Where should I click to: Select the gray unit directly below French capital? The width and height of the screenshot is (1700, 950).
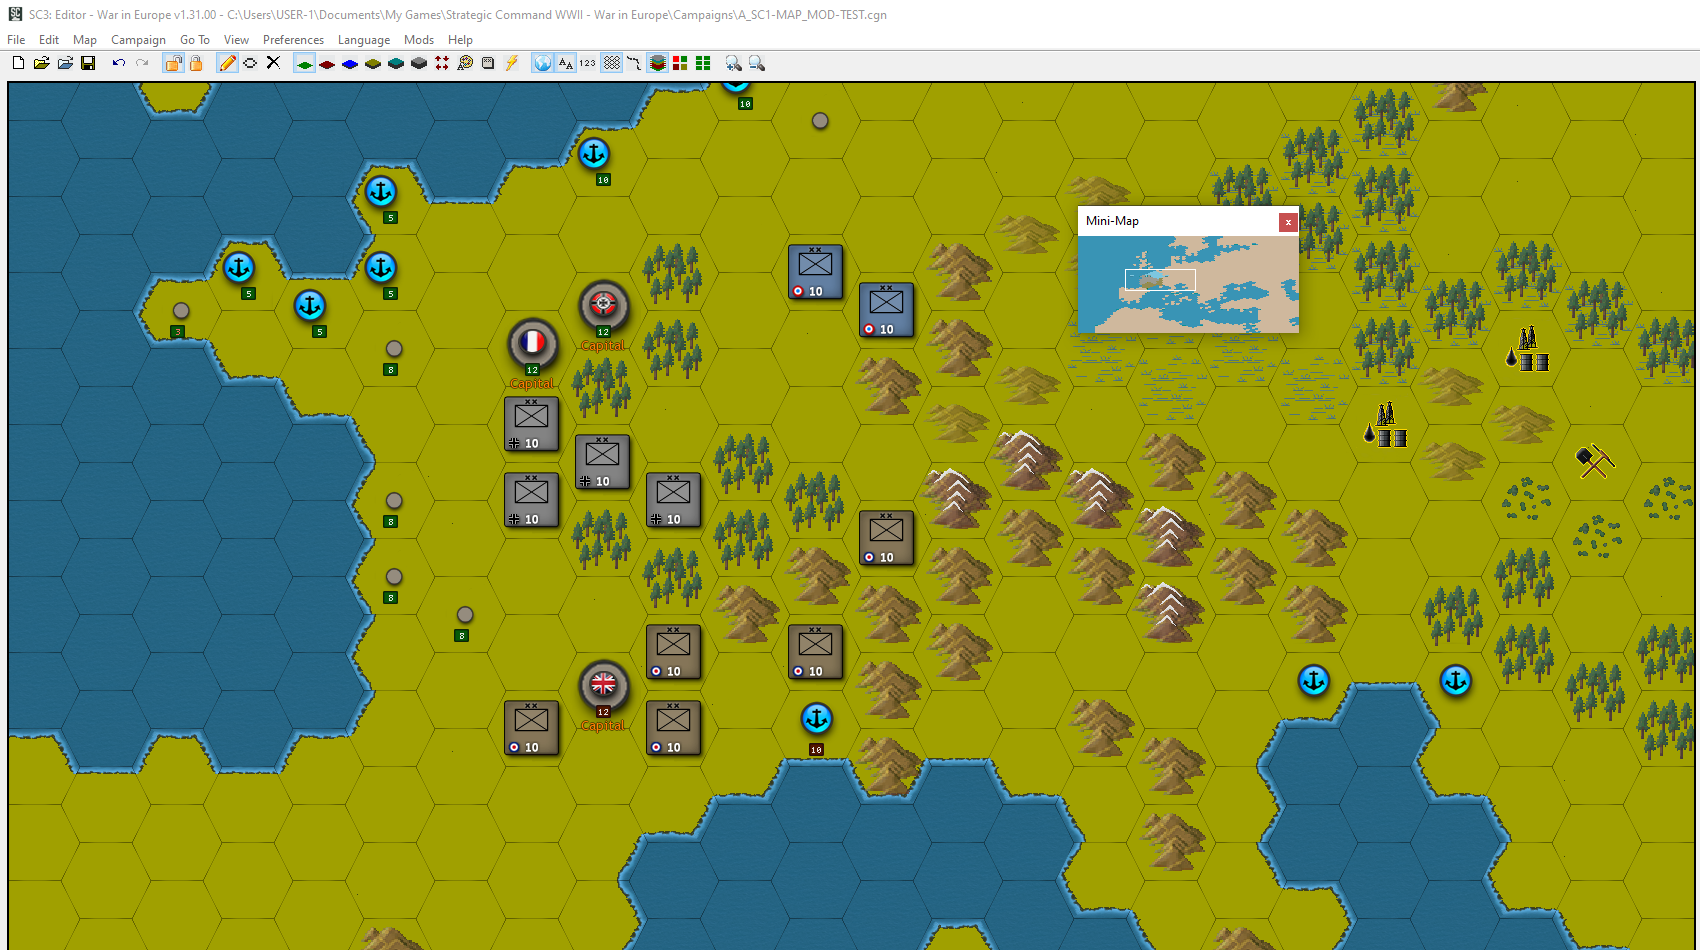[x=531, y=424]
